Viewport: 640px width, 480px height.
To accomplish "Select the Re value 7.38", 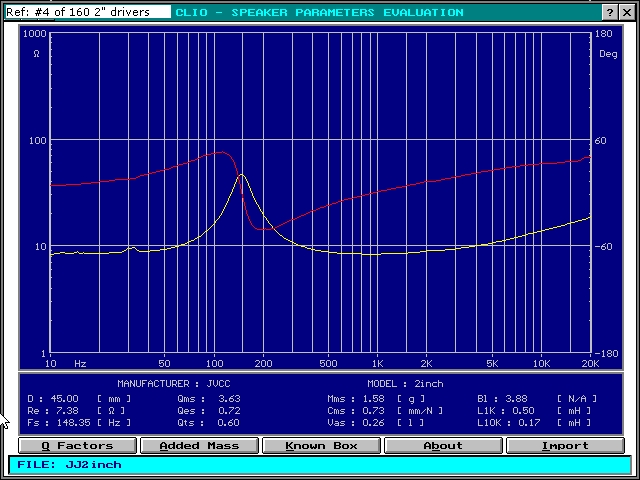I will [67, 411].
